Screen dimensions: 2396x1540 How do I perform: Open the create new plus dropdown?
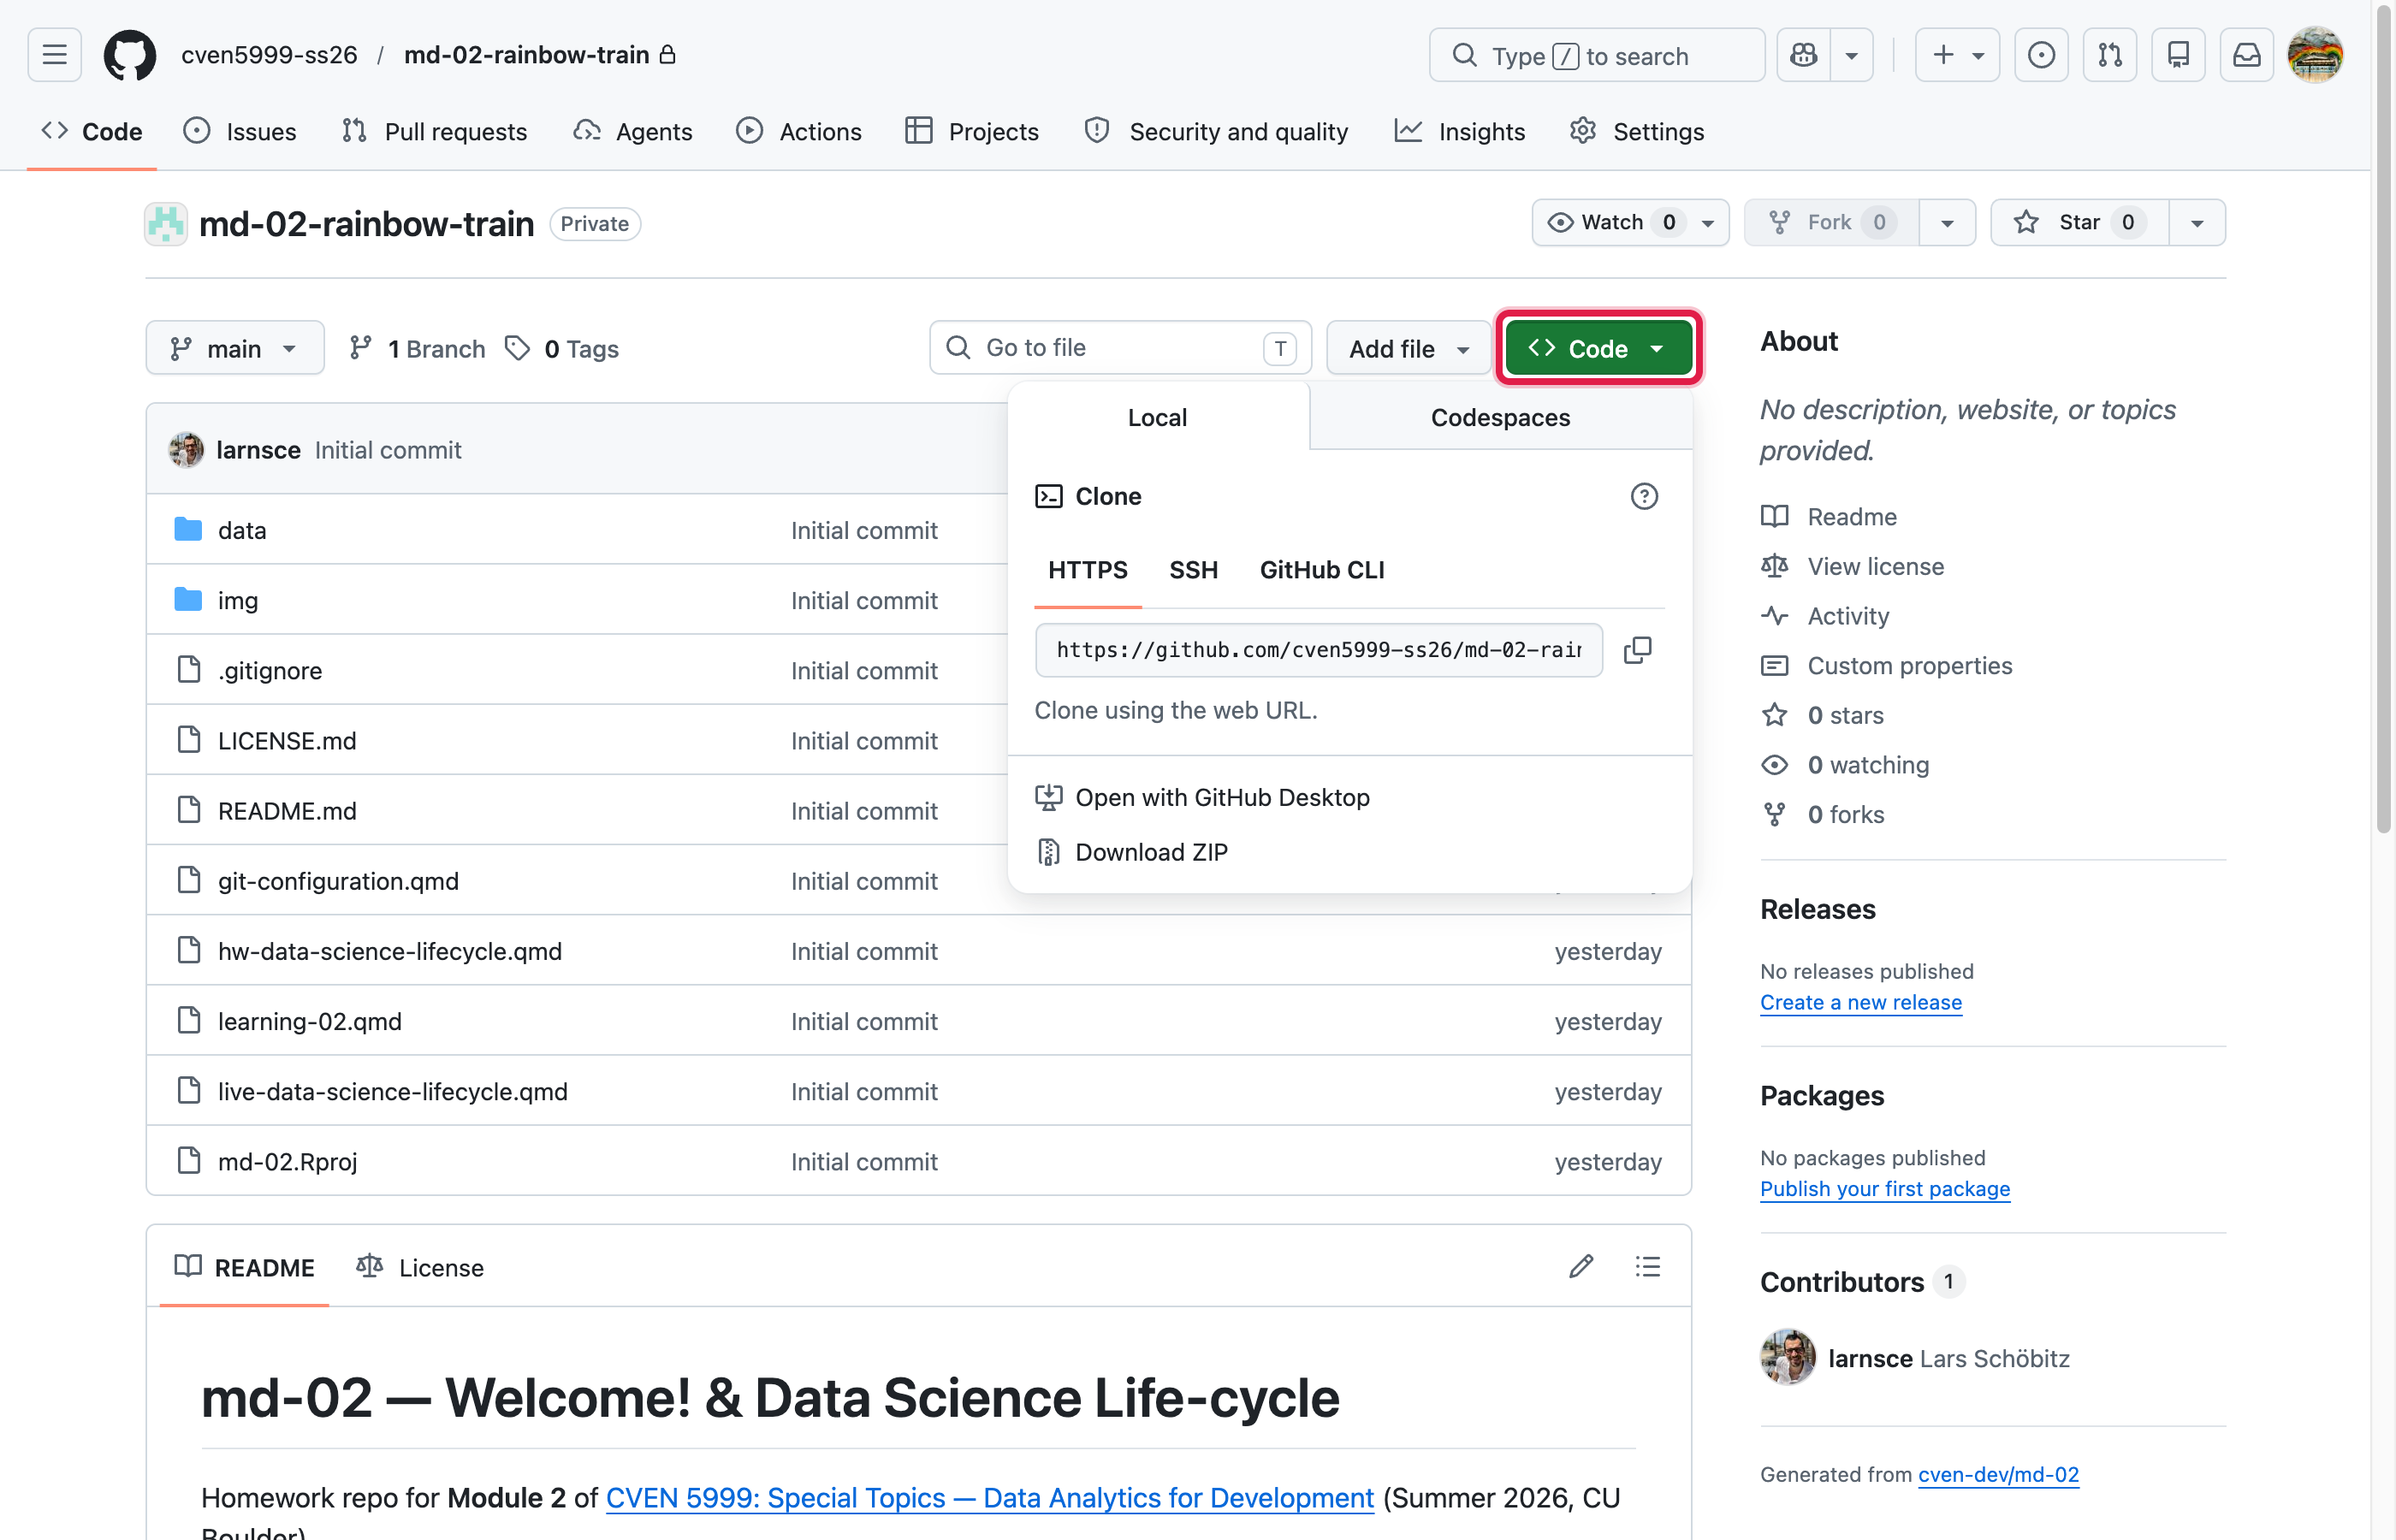point(1957,55)
